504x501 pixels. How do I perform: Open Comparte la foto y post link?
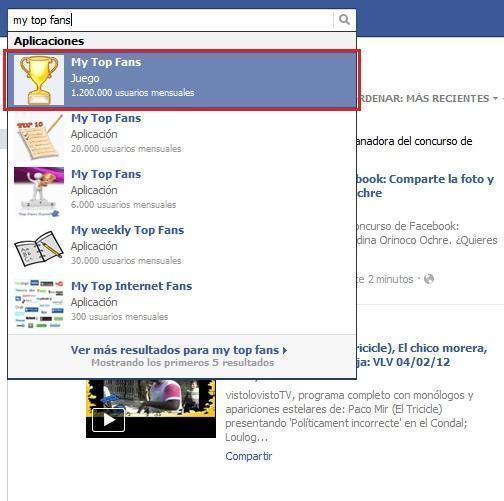[x=425, y=186]
